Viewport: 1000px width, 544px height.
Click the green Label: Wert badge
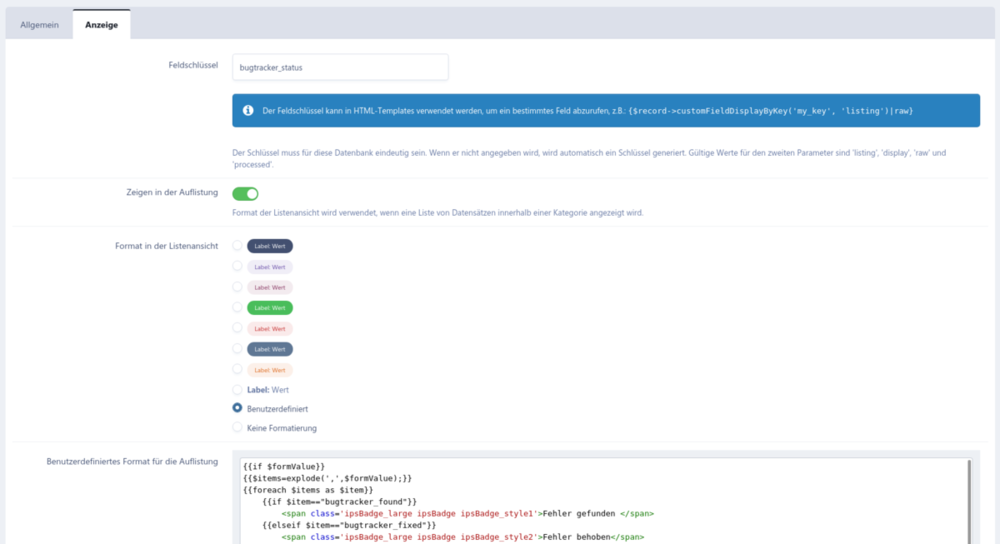[270, 307]
